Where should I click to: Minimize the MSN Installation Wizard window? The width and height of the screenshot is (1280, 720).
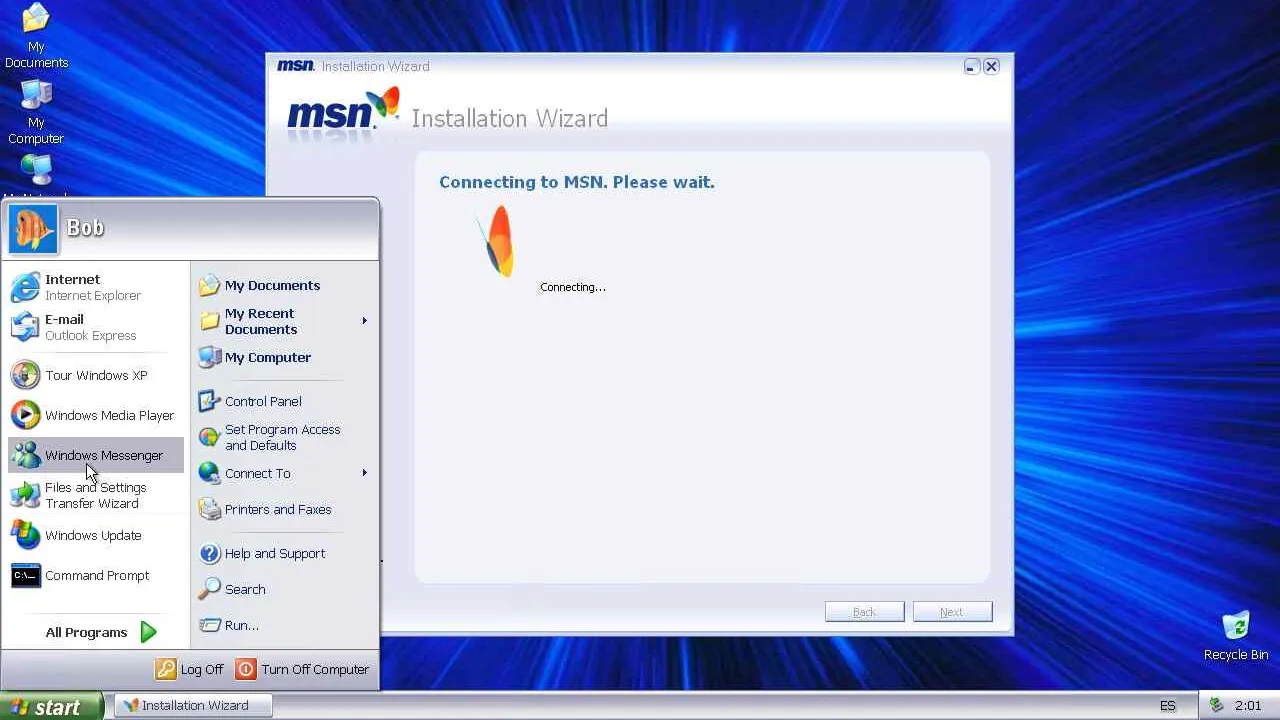971,66
